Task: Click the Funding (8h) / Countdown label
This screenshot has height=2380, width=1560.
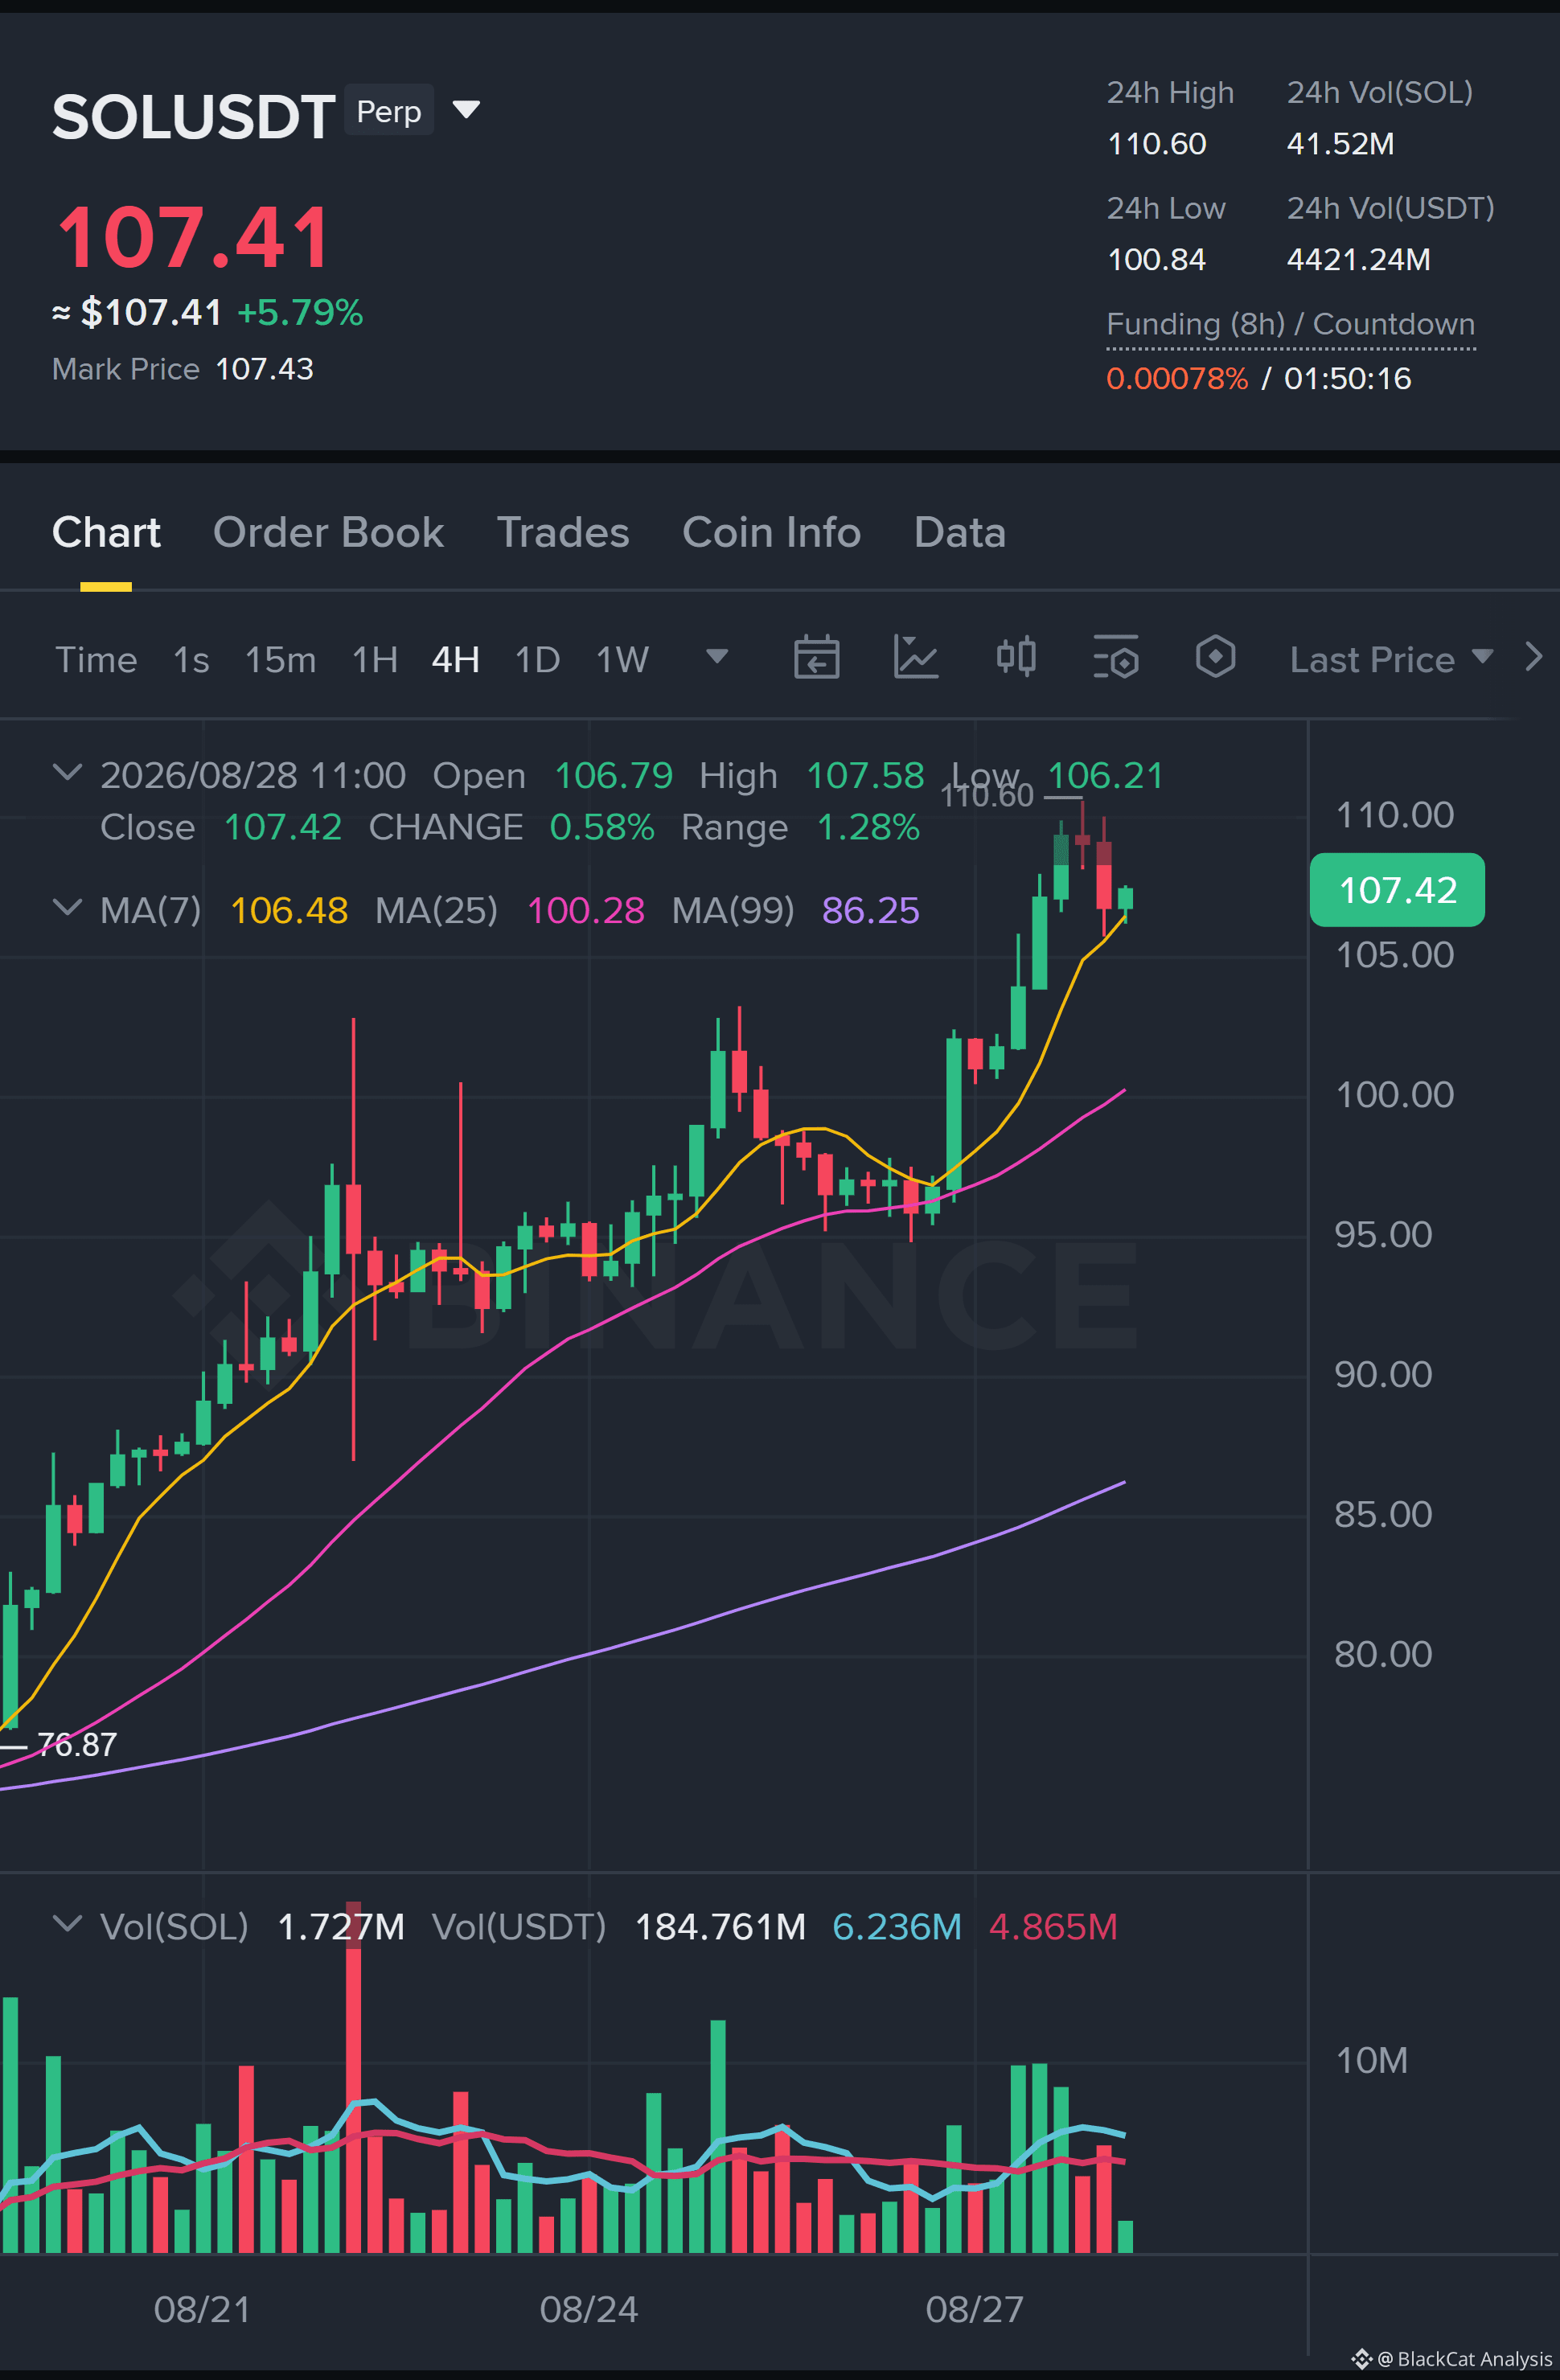Action: (1290, 324)
